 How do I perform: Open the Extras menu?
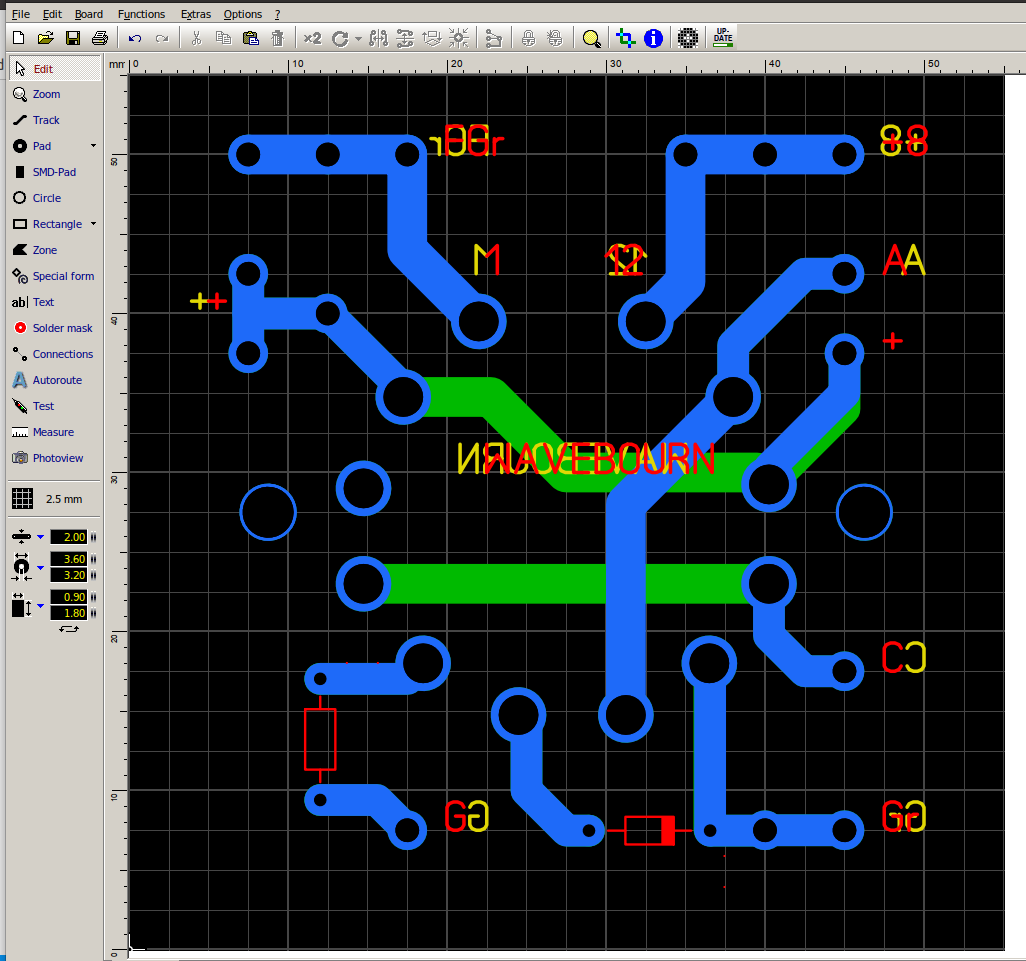(196, 14)
